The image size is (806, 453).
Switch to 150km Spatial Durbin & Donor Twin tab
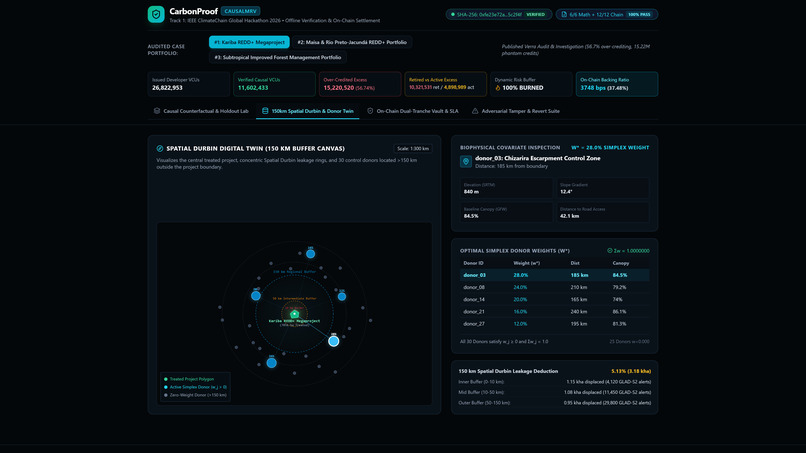click(x=307, y=111)
